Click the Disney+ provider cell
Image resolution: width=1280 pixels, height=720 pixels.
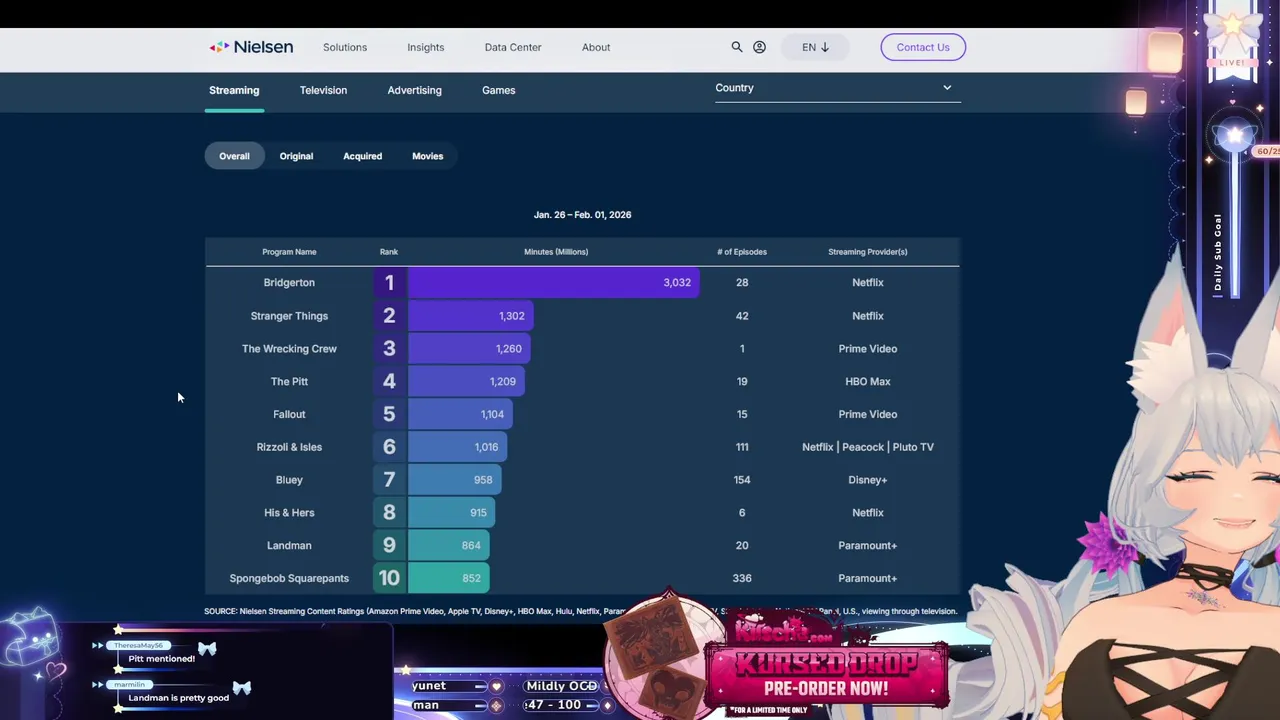868,480
